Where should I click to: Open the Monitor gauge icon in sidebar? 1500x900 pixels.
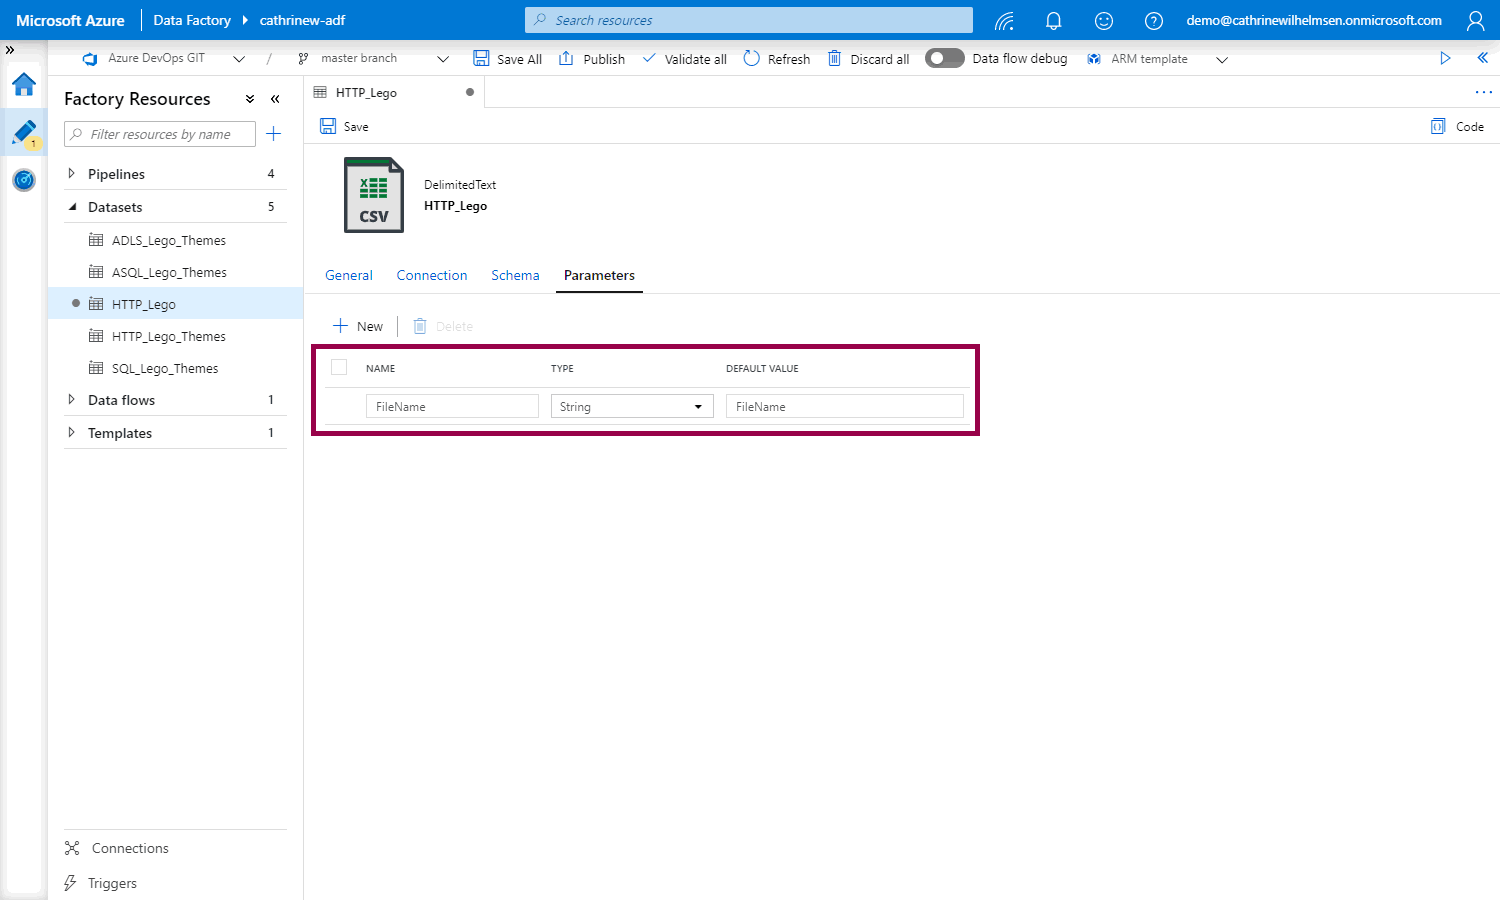click(x=24, y=180)
